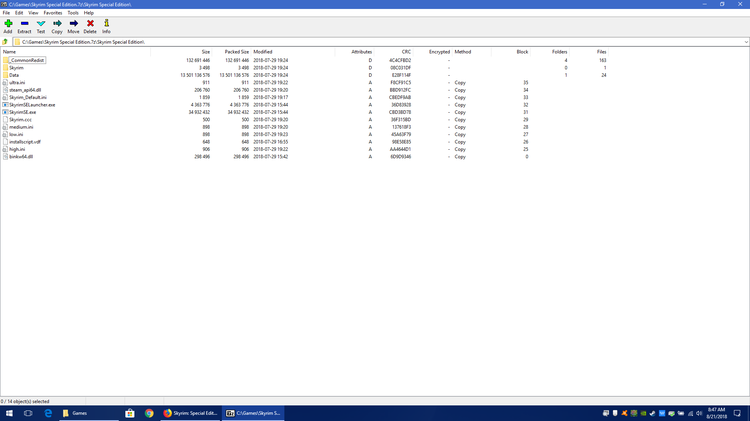Click the Avast tray icon
The image size is (750, 421).
pyautogui.click(x=624, y=413)
